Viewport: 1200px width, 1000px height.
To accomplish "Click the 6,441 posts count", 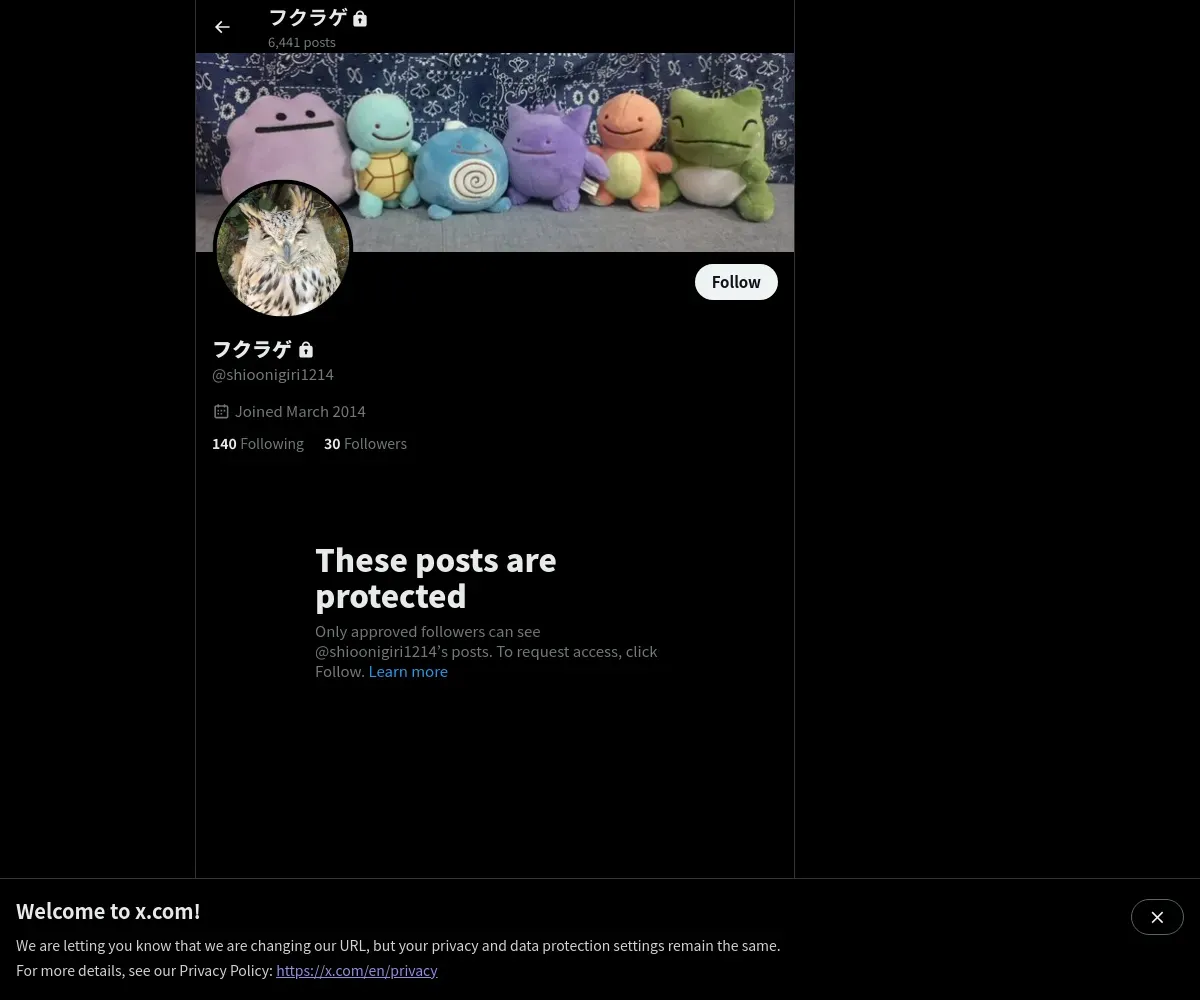I will 302,42.
